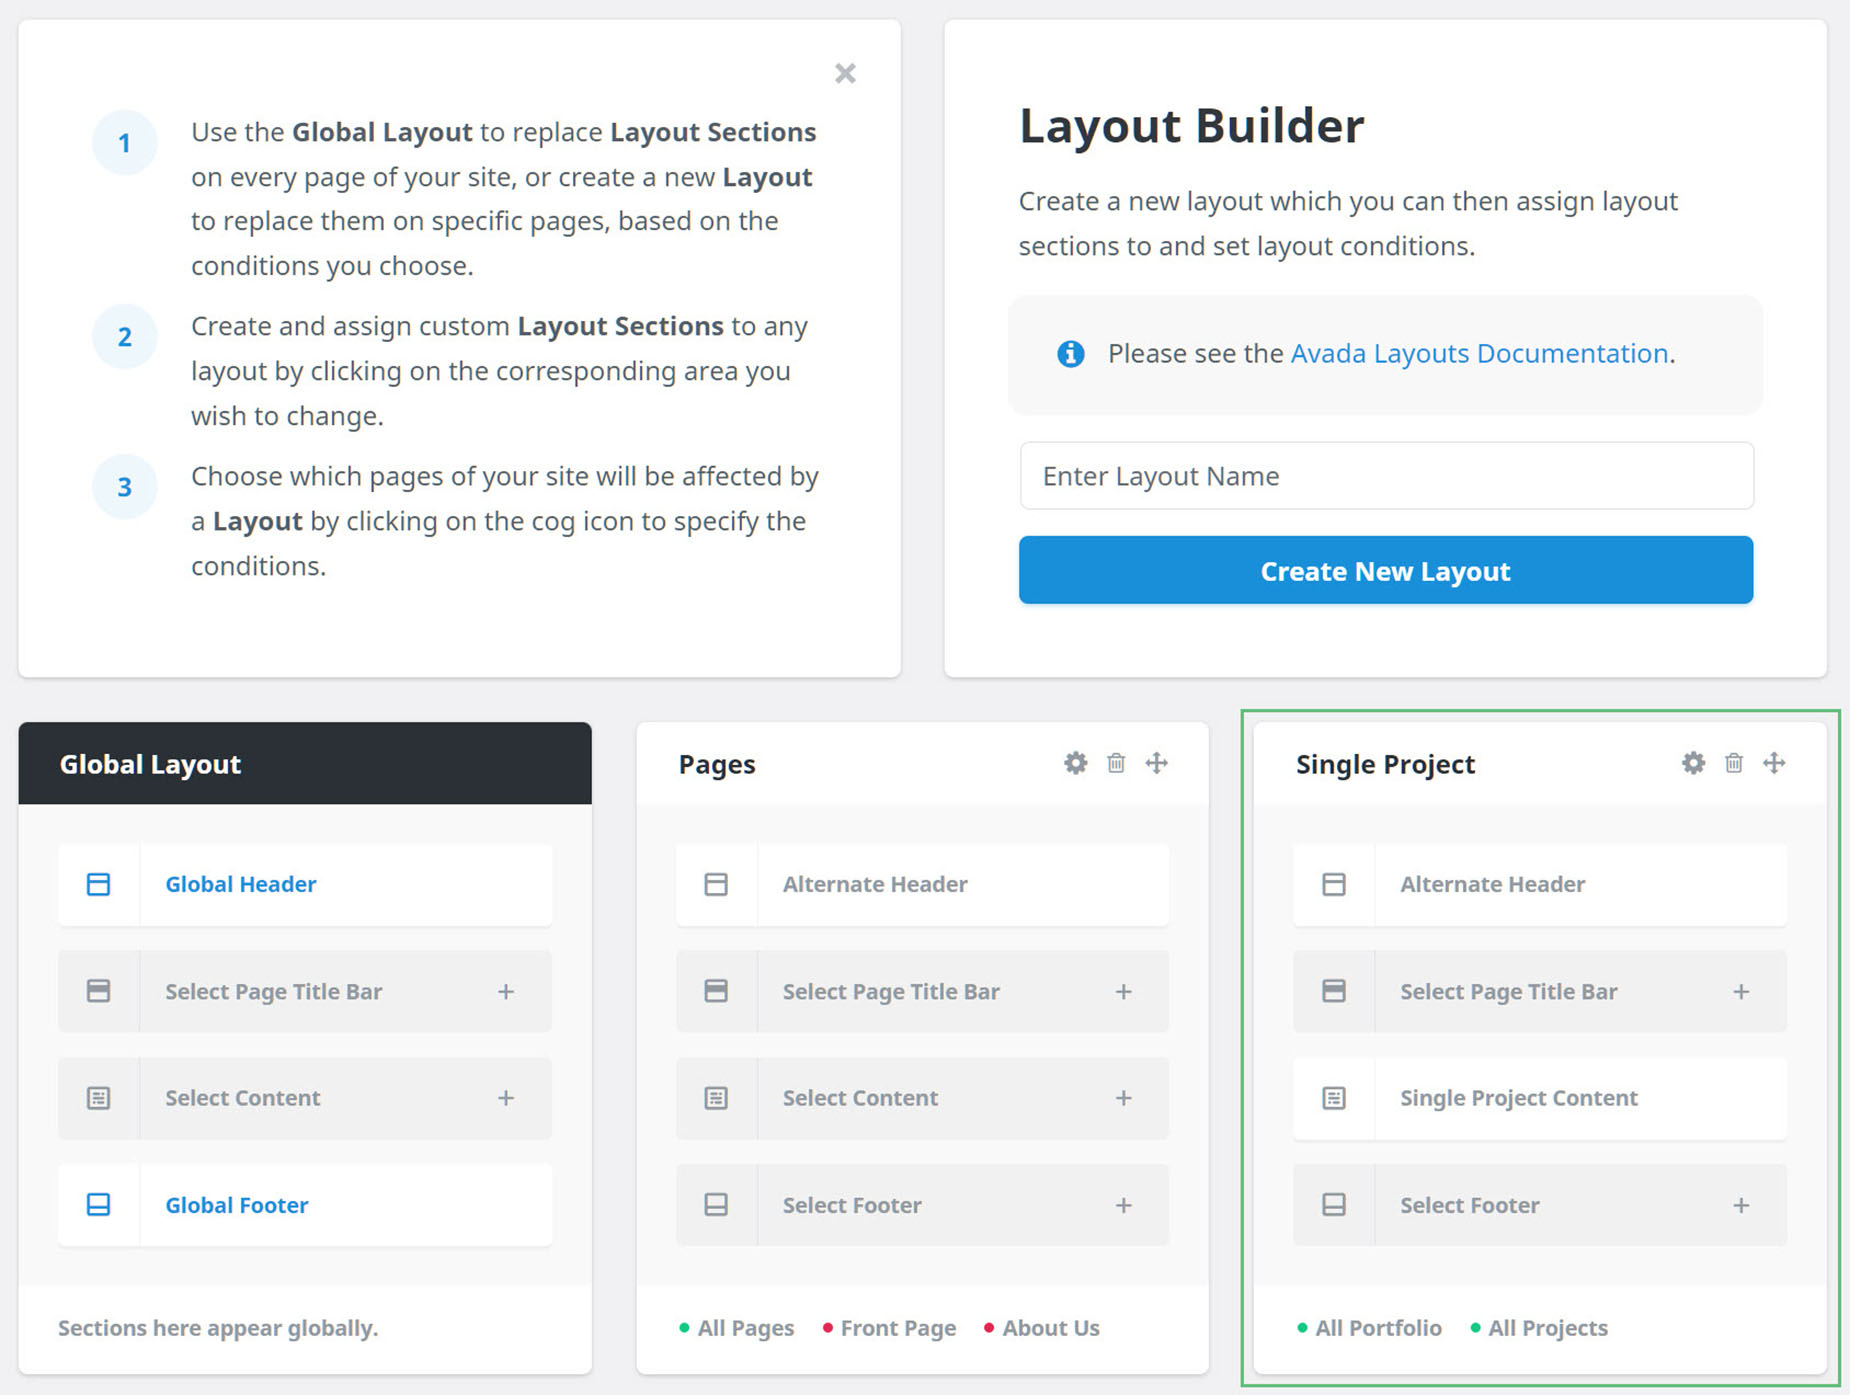Click the move handle on Pages layout
This screenshot has height=1395, width=1850.
click(1157, 763)
